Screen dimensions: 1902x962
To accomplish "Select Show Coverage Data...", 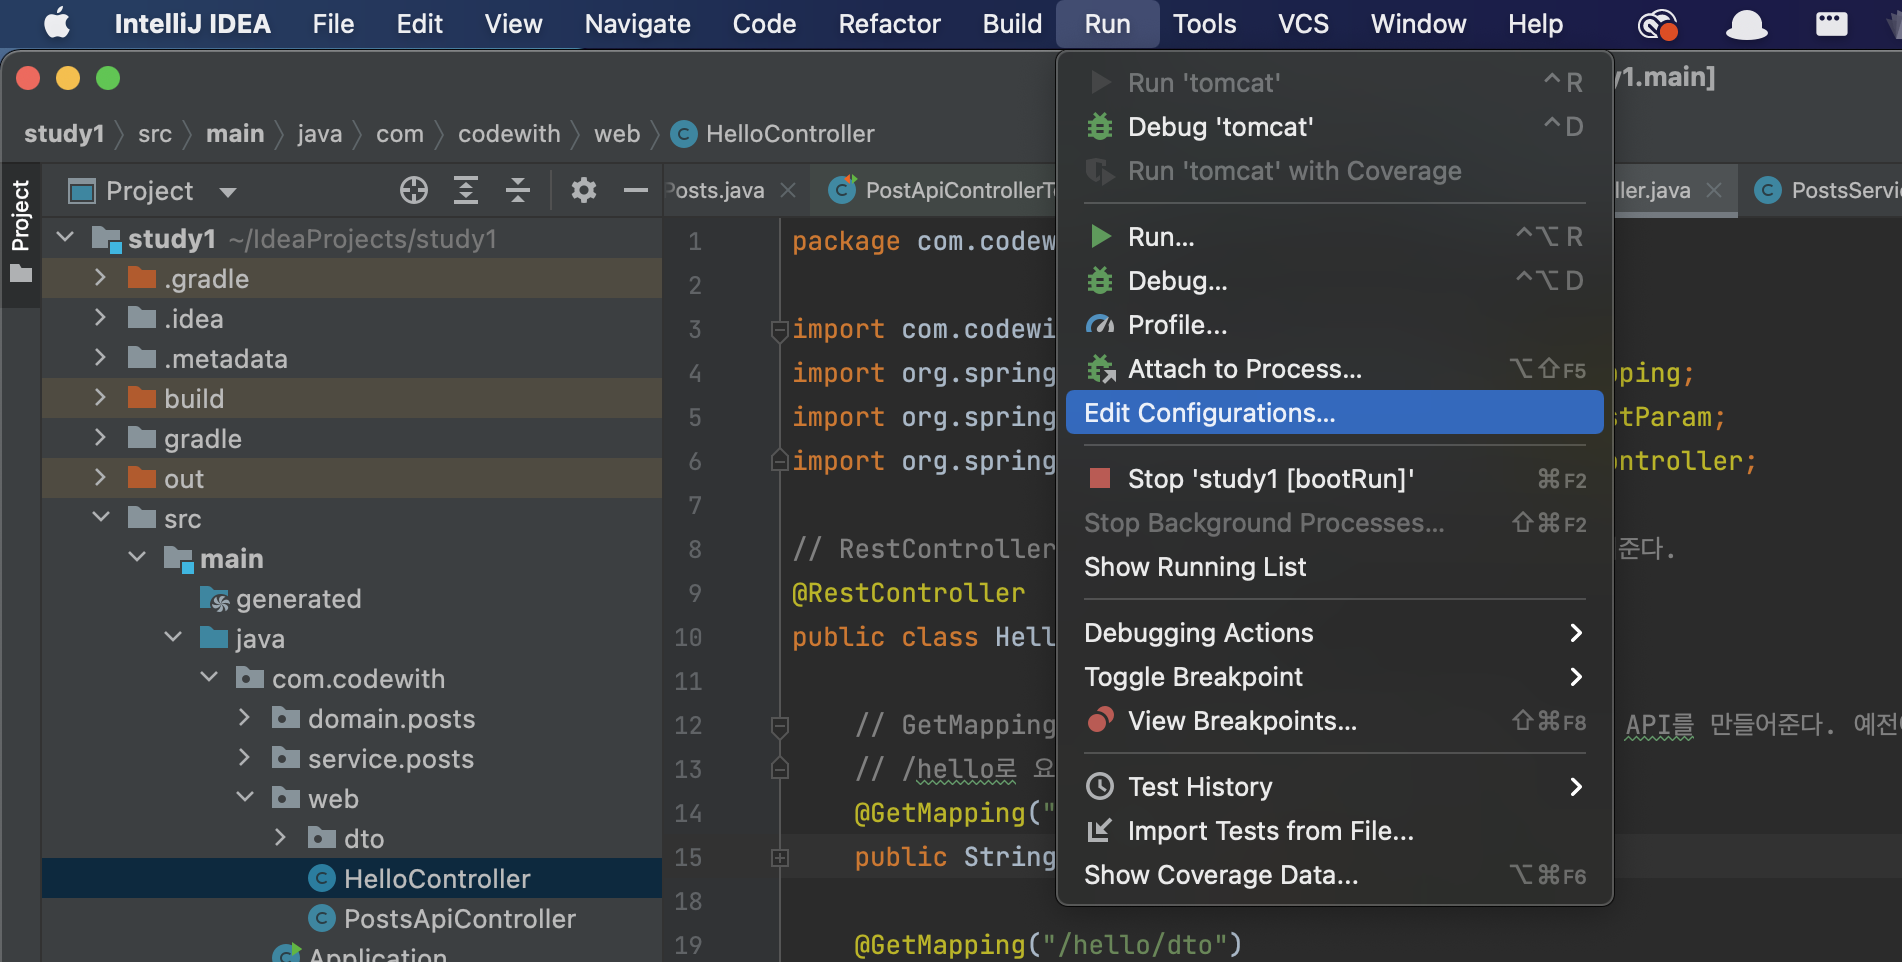I will click(x=1334, y=875).
